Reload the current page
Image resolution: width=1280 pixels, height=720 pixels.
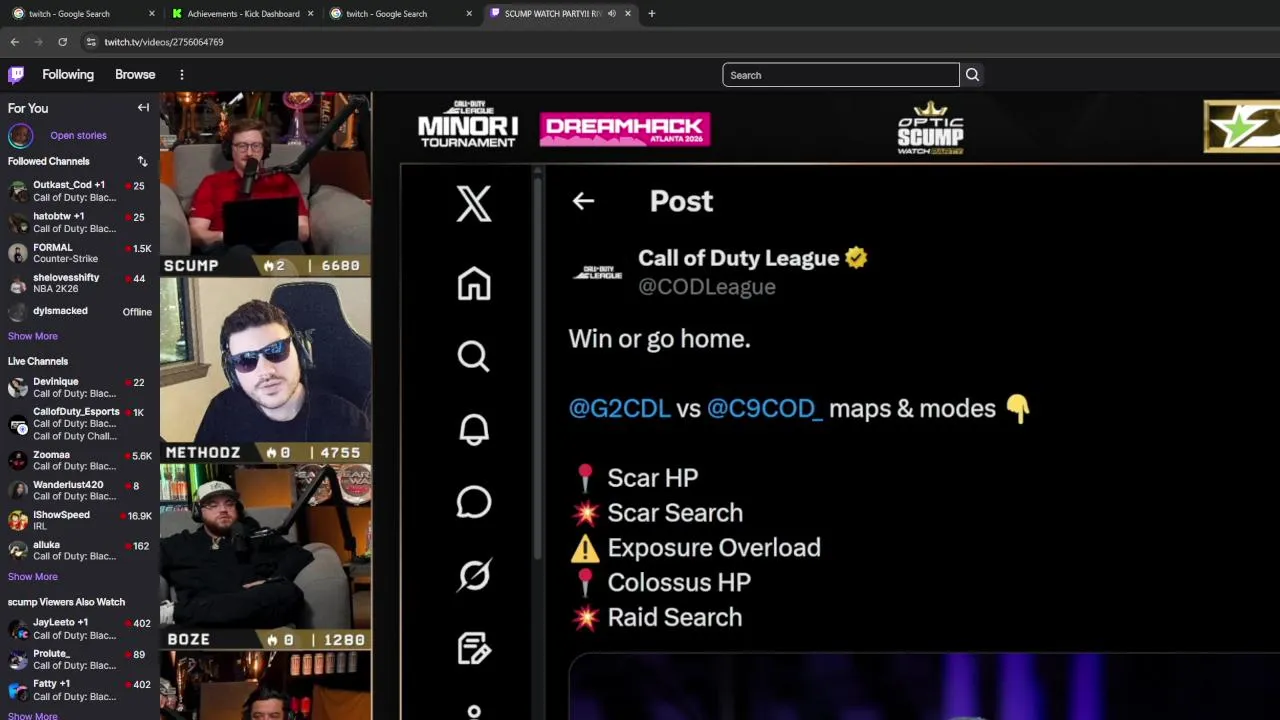(x=62, y=42)
